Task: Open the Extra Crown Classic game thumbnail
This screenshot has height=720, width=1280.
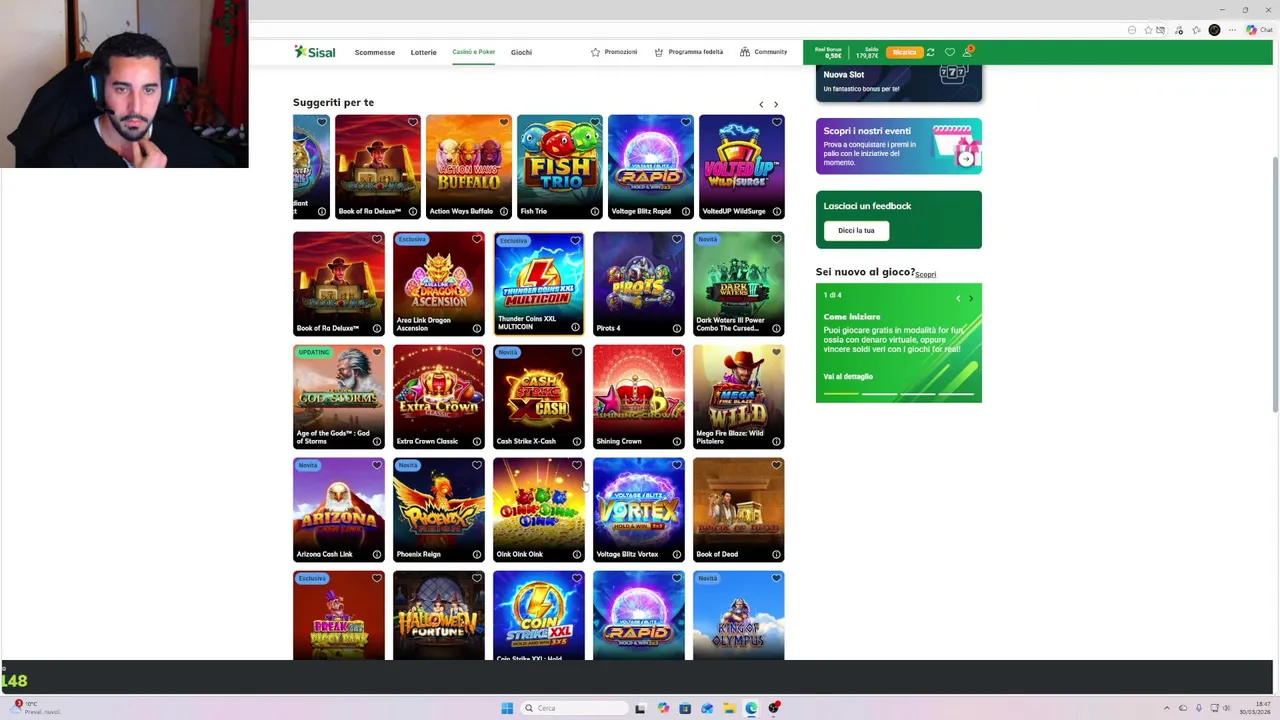Action: (x=439, y=397)
